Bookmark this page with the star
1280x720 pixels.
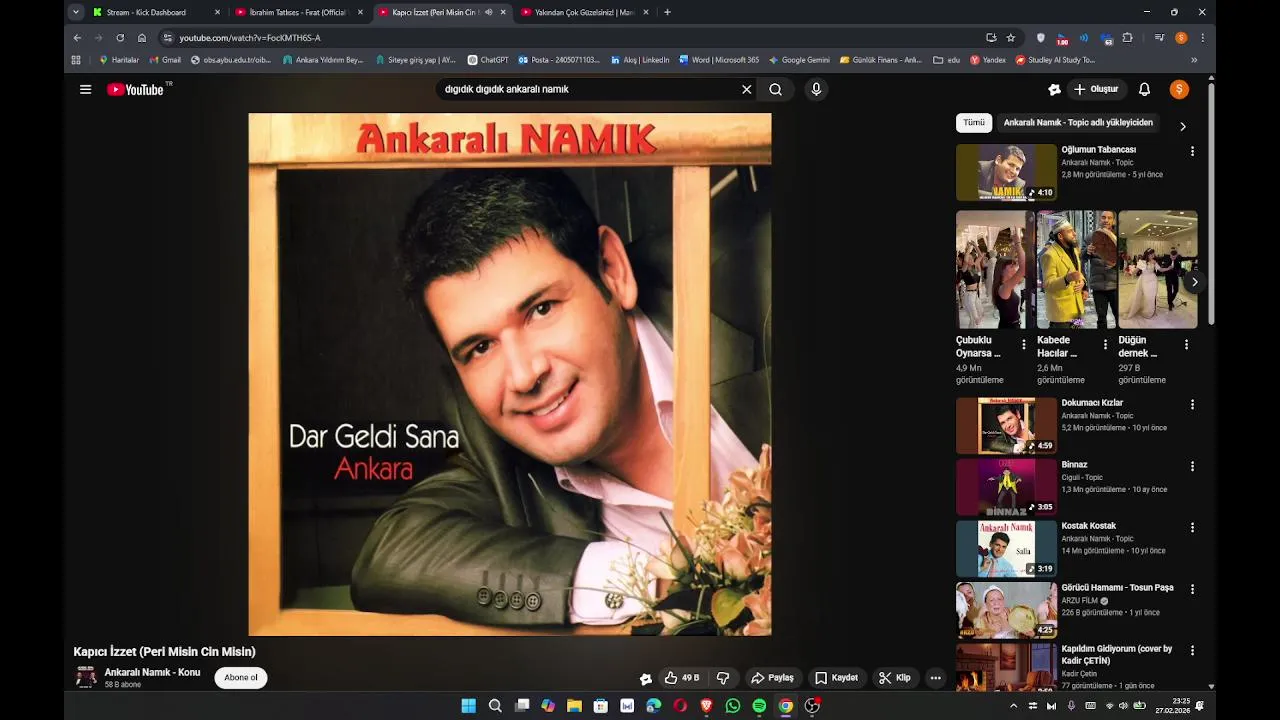[1011, 37]
